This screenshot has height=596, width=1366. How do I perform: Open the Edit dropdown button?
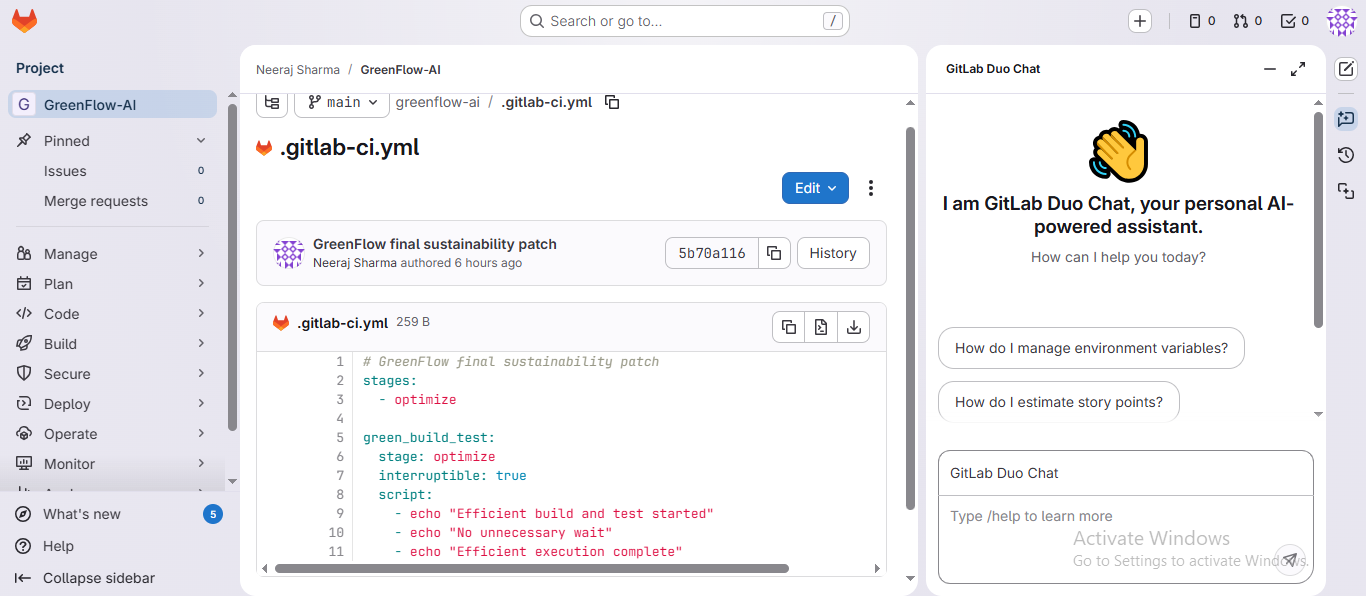tap(815, 188)
